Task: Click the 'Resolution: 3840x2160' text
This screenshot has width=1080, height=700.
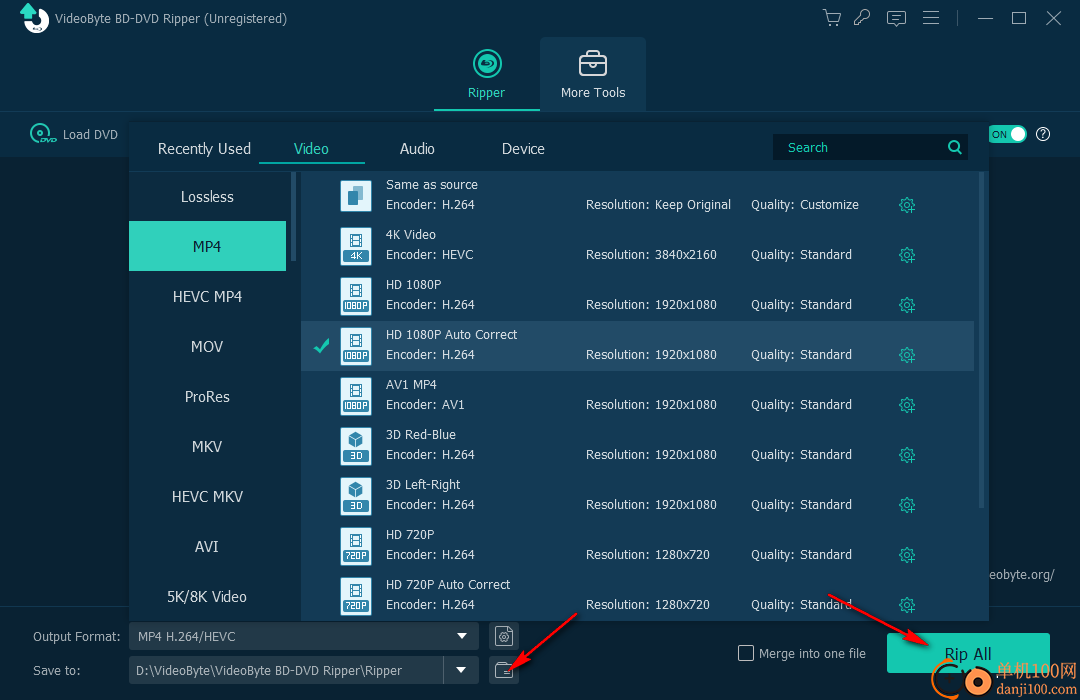Action: click(x=651, y=255)
